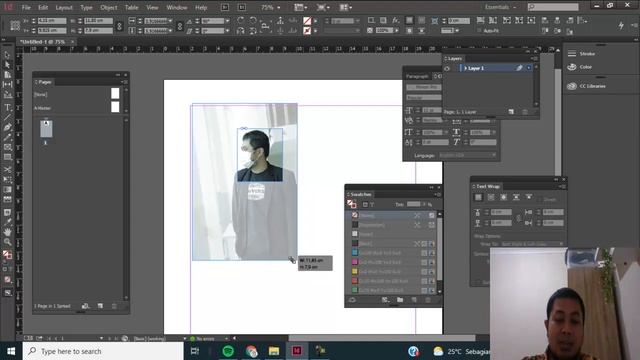This screenshot has height=360, width=640.
Task: Select the Selection tool arrow
Action: coord(7,55)
